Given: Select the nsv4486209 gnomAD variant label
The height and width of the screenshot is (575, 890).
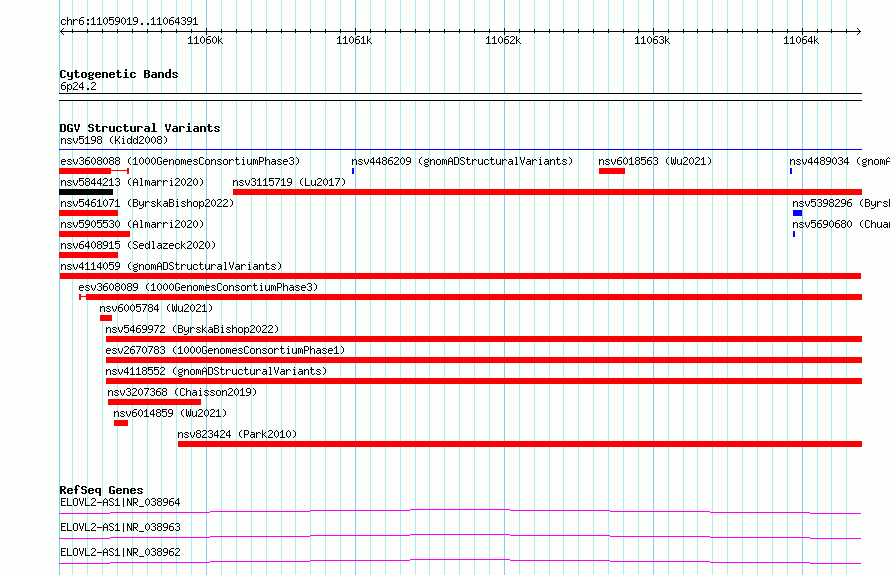Looking at the screenshot, I should click(462, 161).
